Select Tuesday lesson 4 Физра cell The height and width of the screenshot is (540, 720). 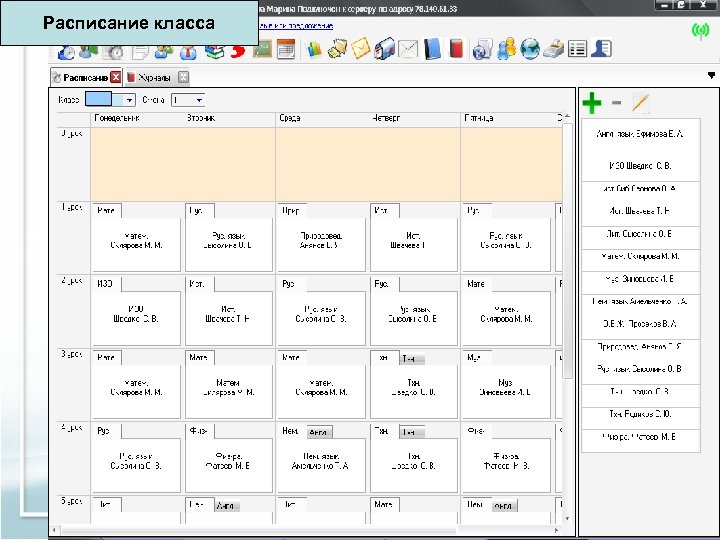(x=229, y=465)
